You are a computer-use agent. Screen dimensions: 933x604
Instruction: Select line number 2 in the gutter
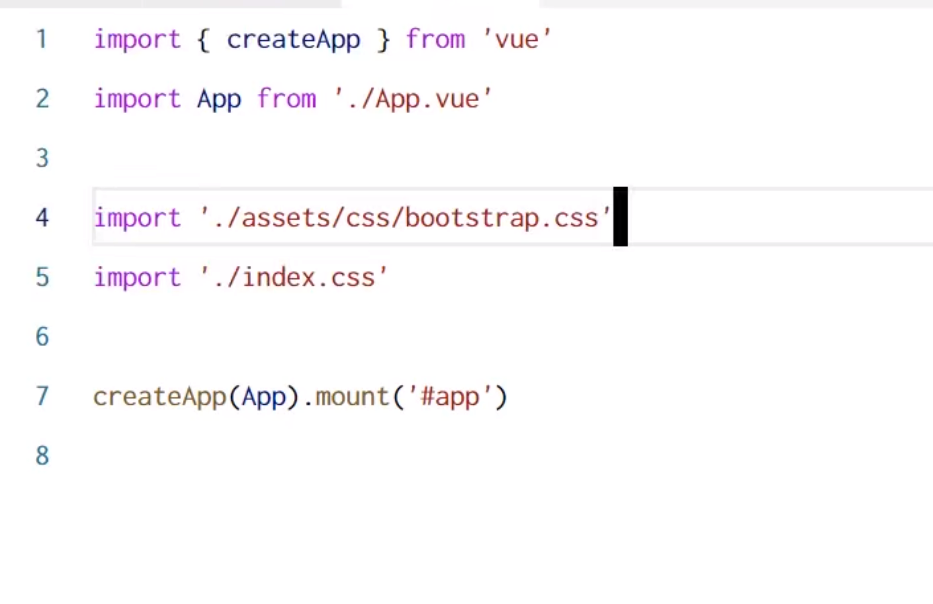42,99
